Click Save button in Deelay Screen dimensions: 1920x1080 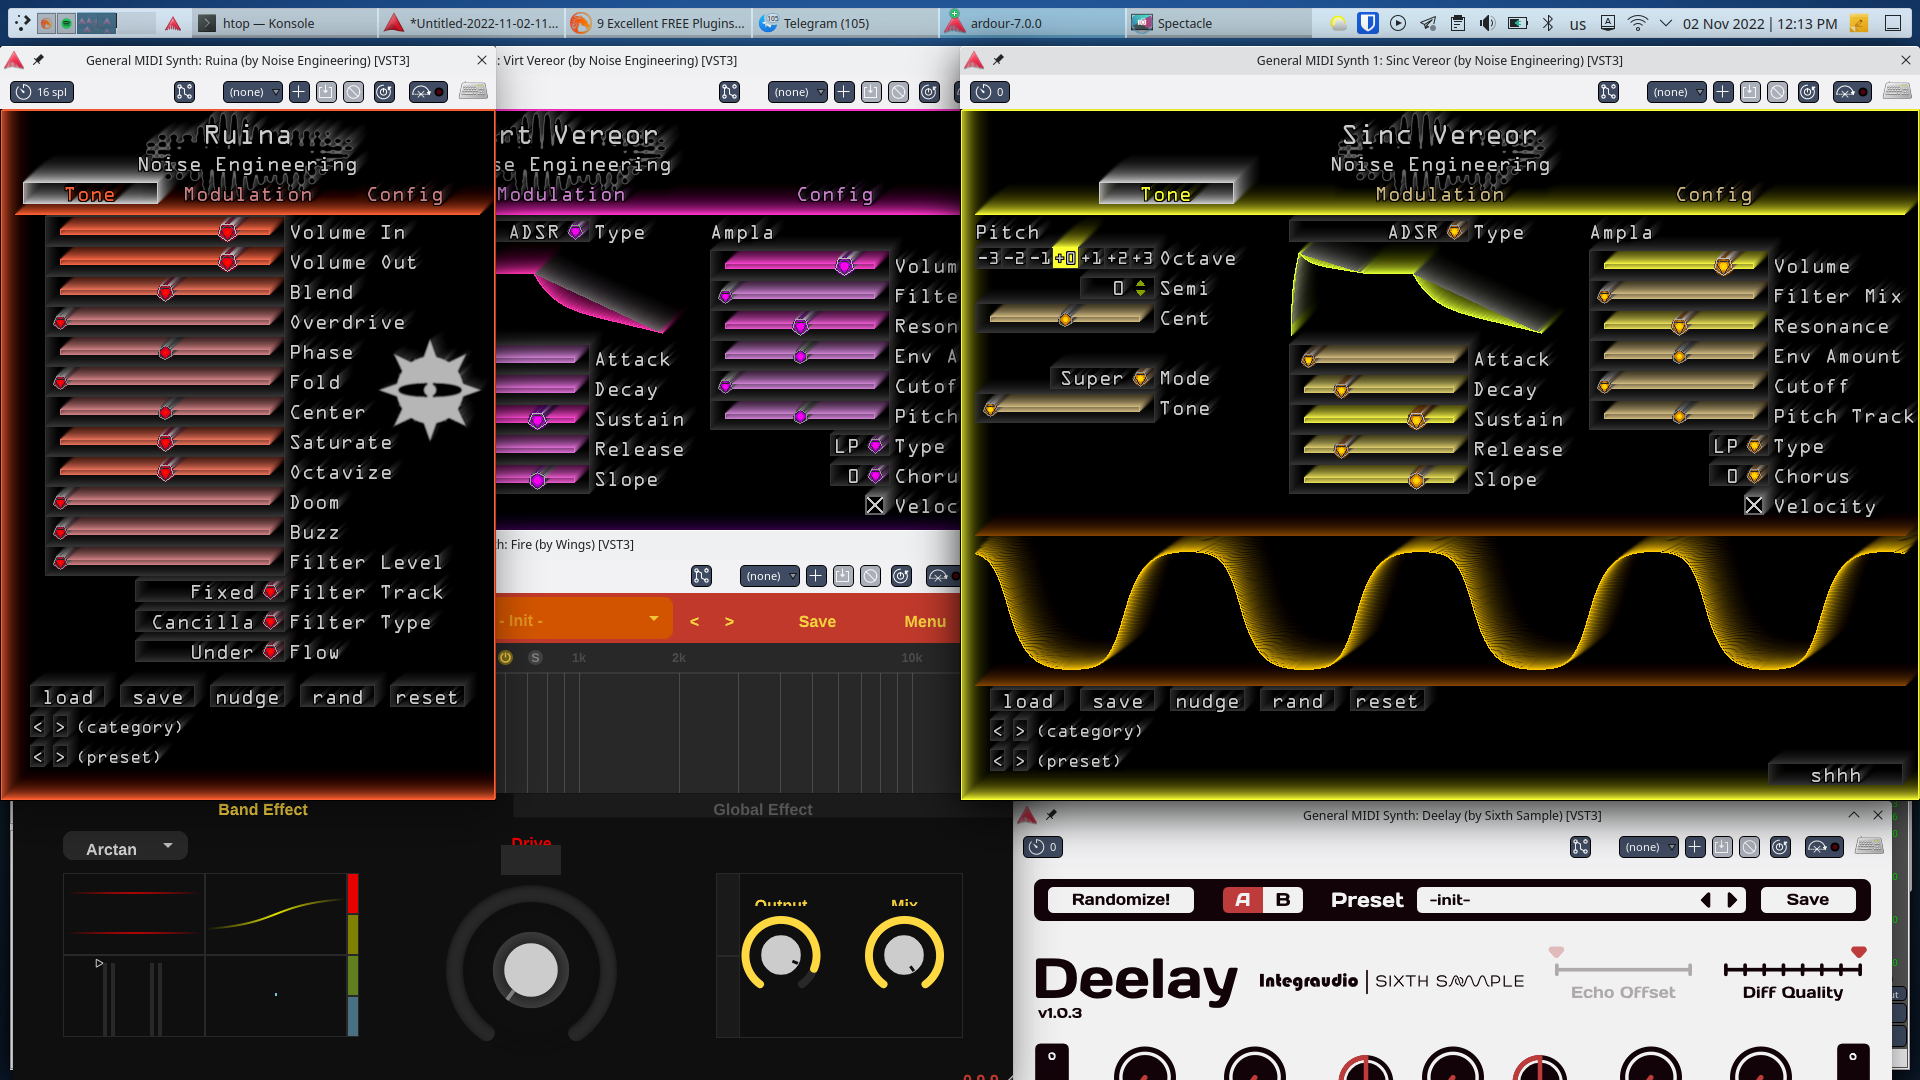coord(1808,899)
